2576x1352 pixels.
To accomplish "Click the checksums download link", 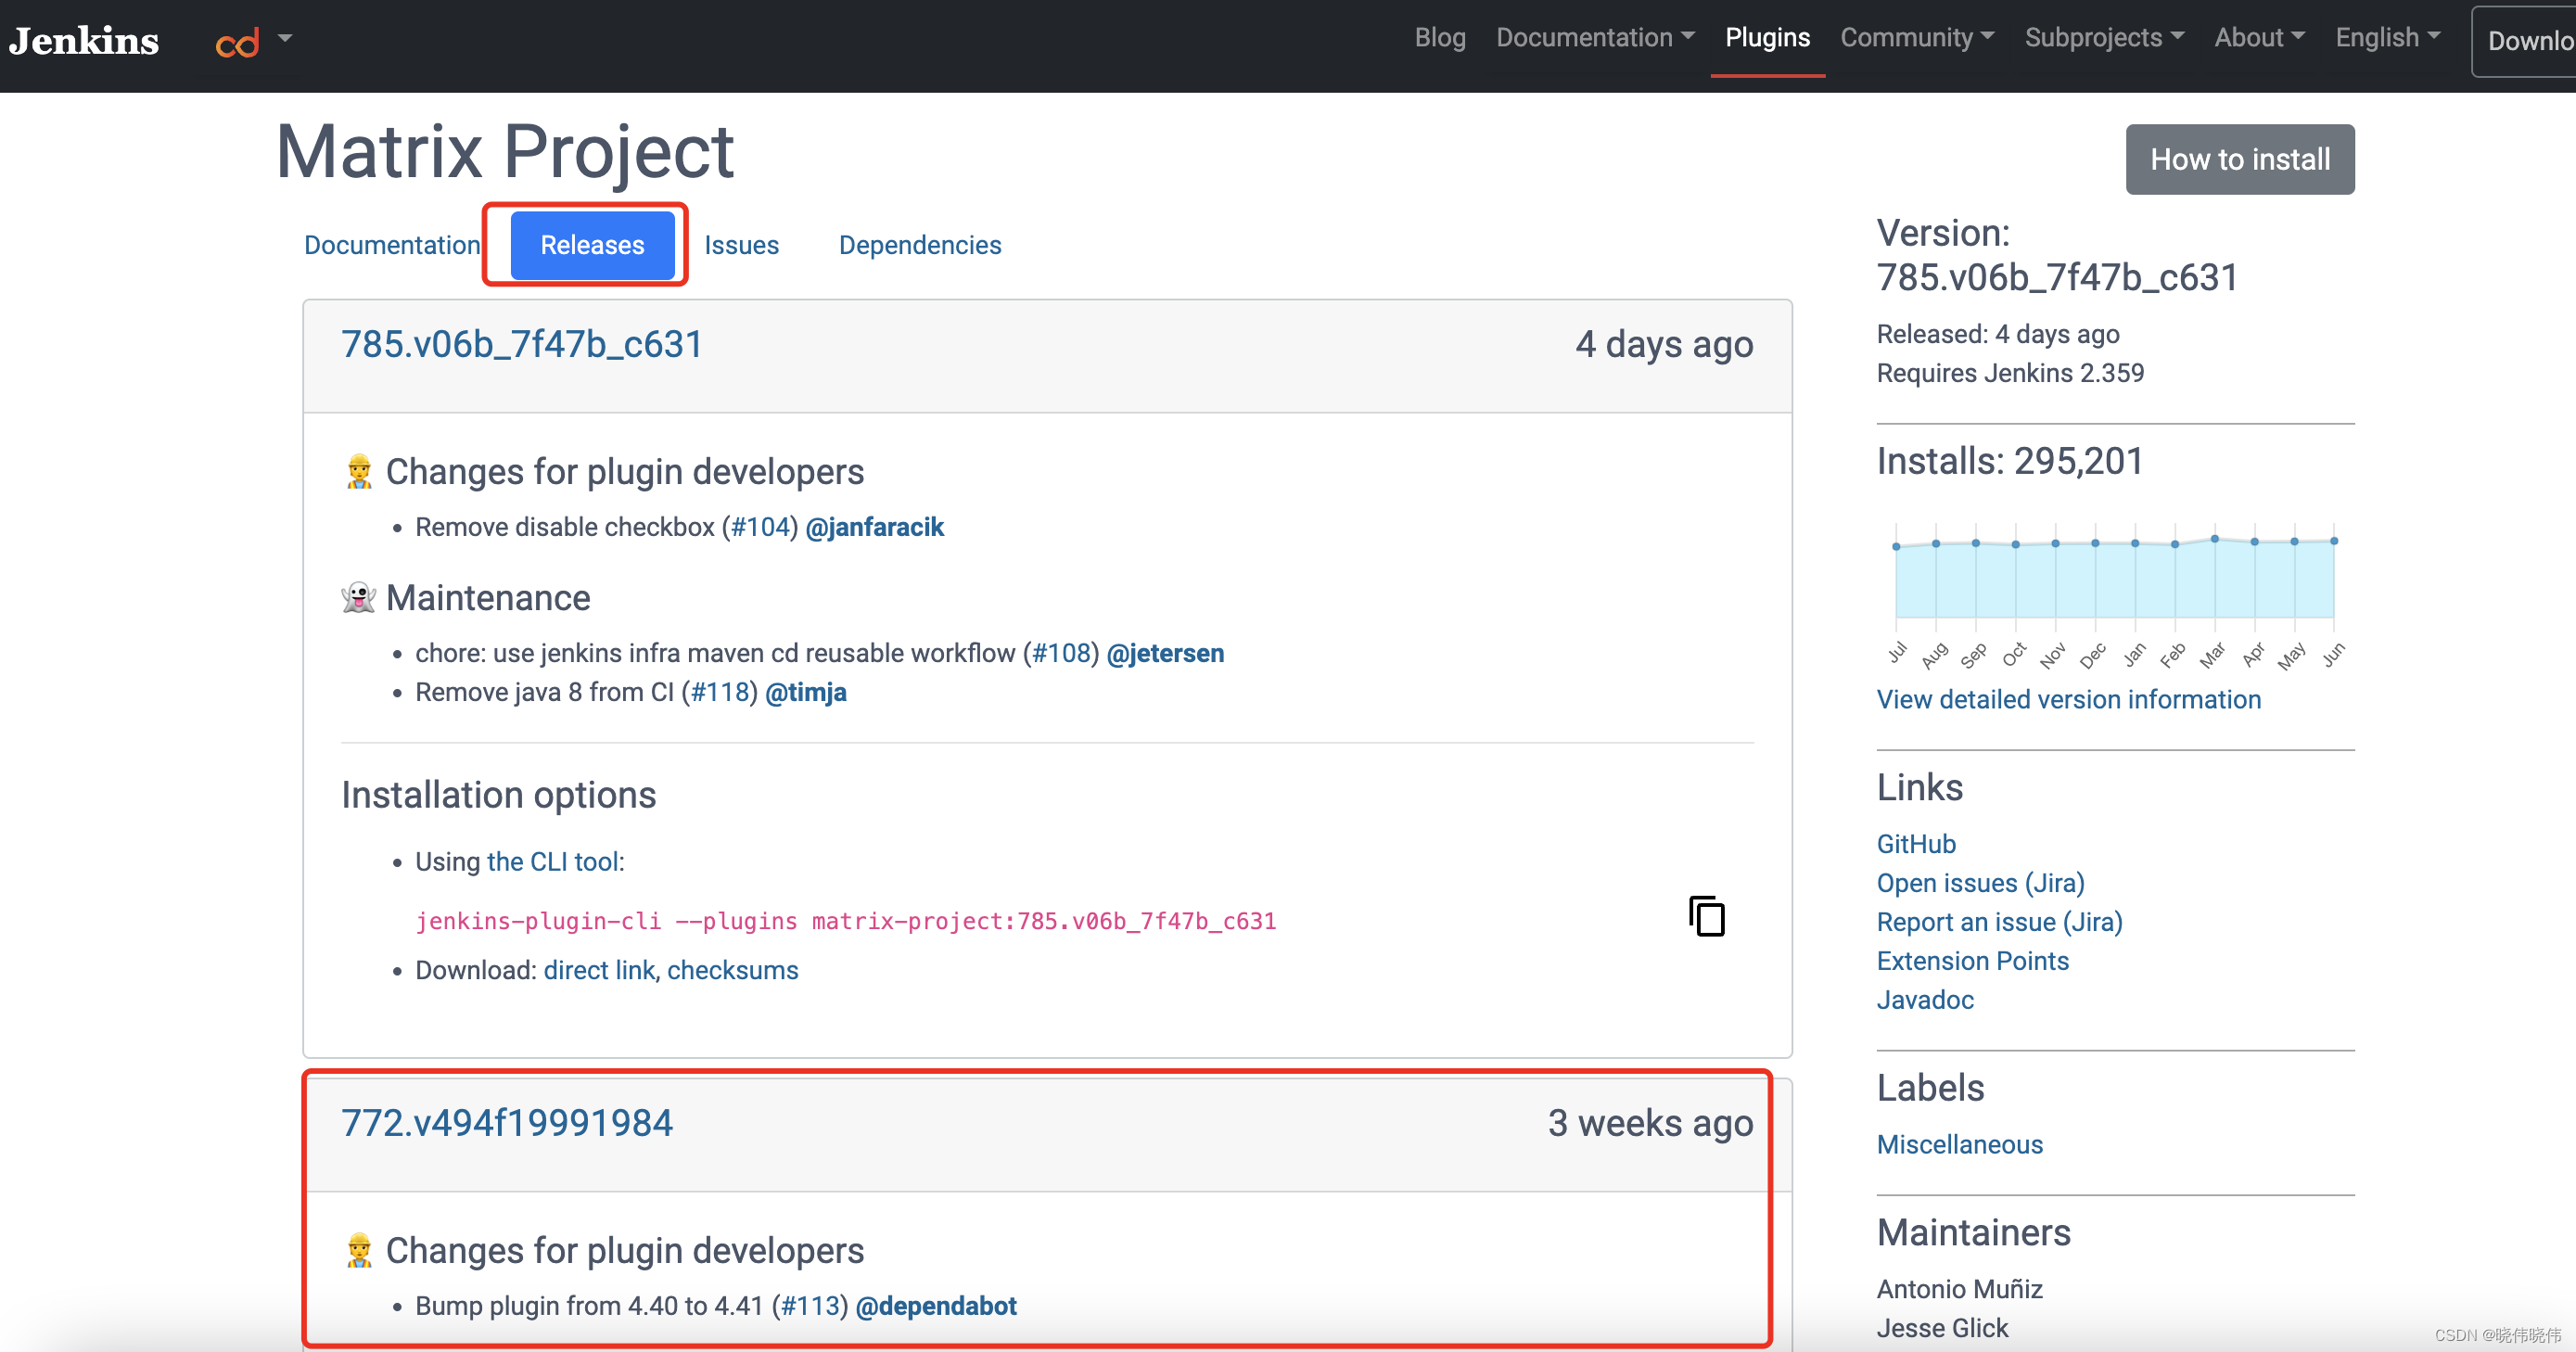I will (x=732, y=970).
